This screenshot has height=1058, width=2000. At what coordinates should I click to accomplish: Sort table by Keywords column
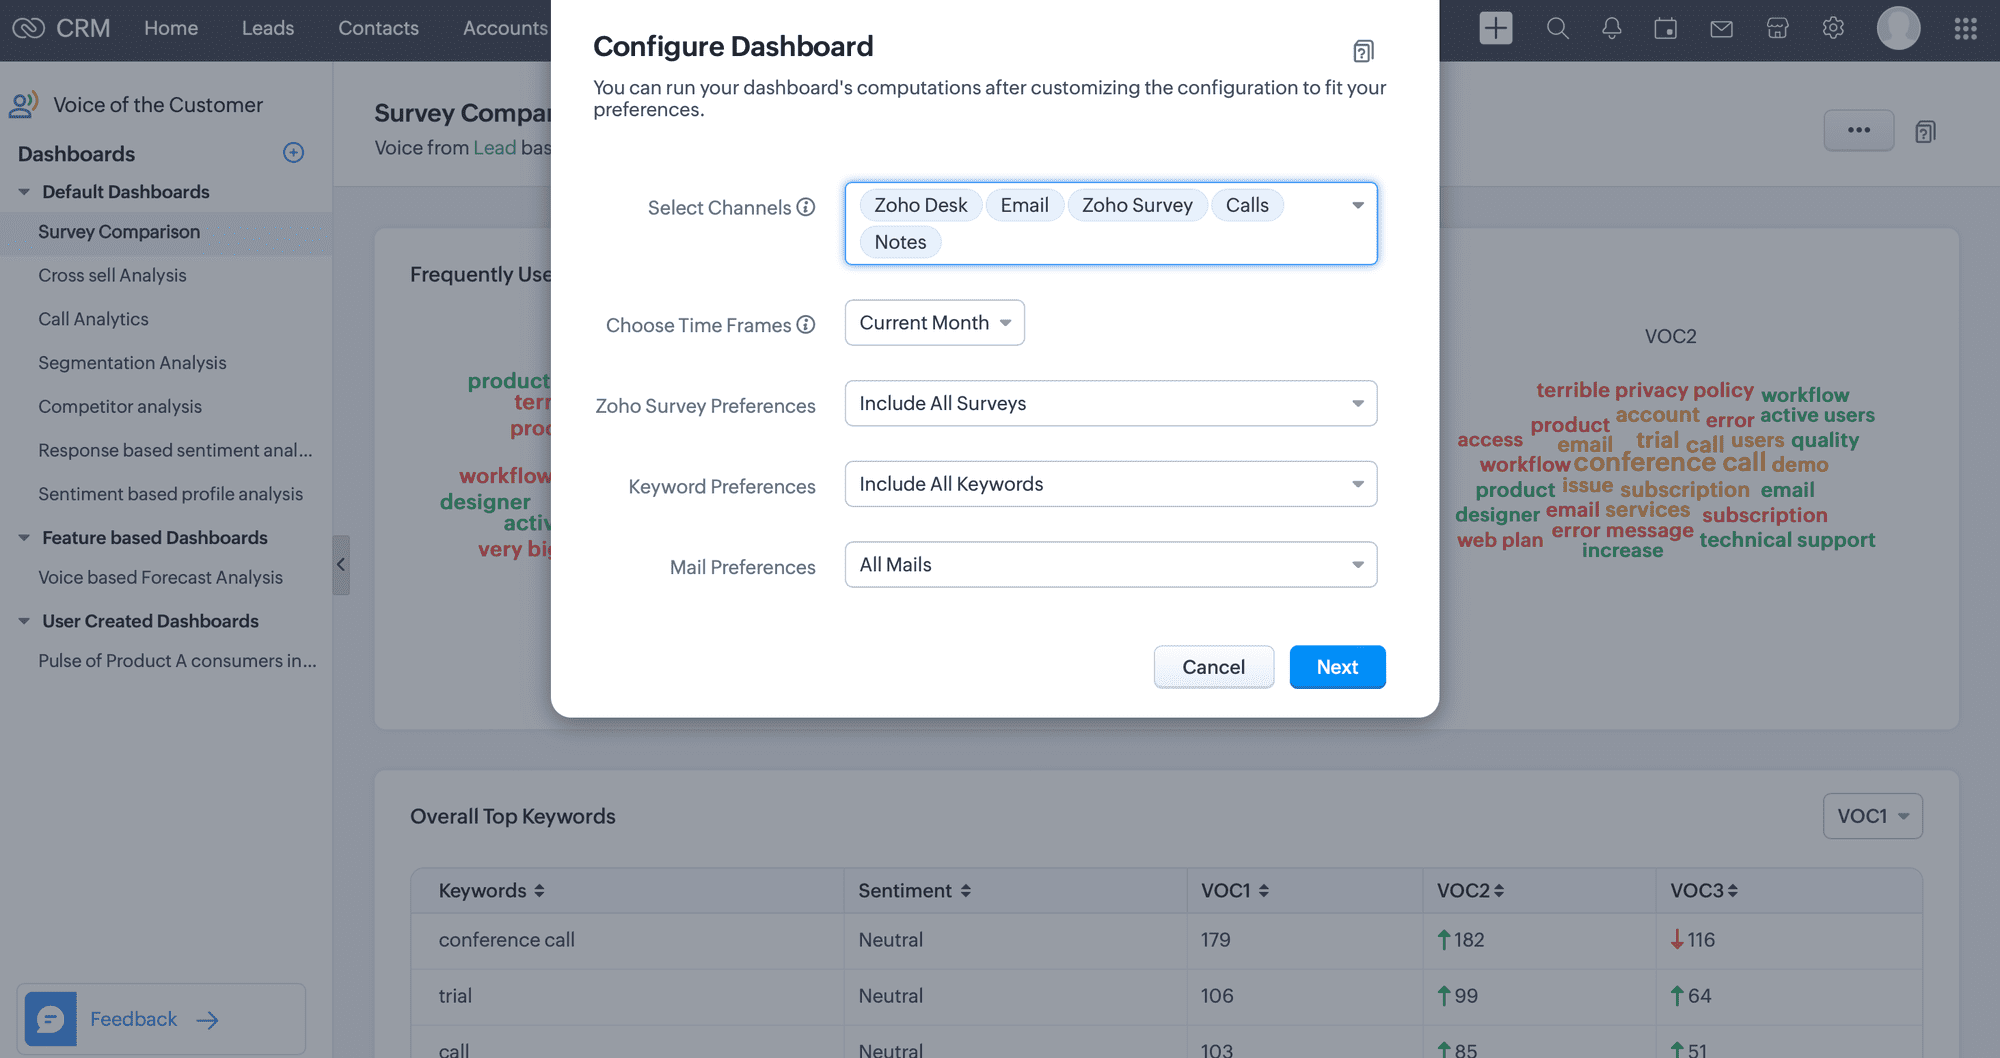pyautogui.click(x=539, y=891)
